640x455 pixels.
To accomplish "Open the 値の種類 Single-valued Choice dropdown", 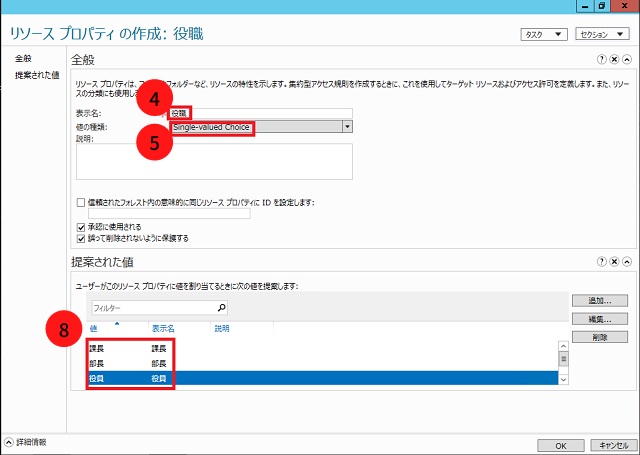I will (347, 127).
